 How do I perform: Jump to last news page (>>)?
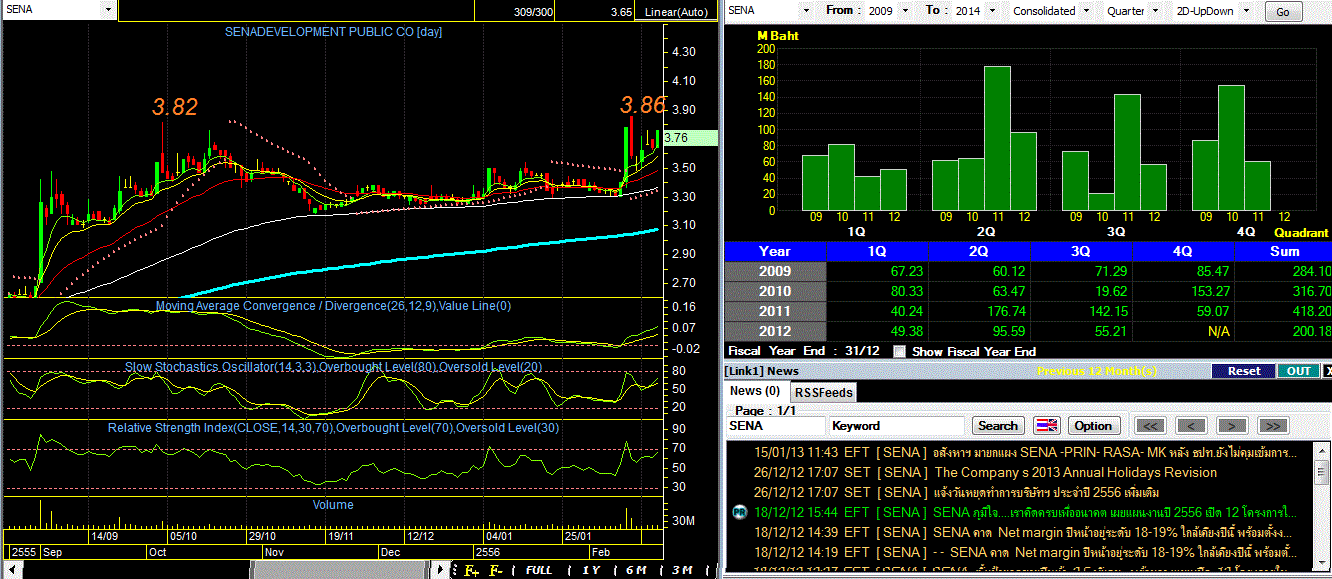[1273, 426]
